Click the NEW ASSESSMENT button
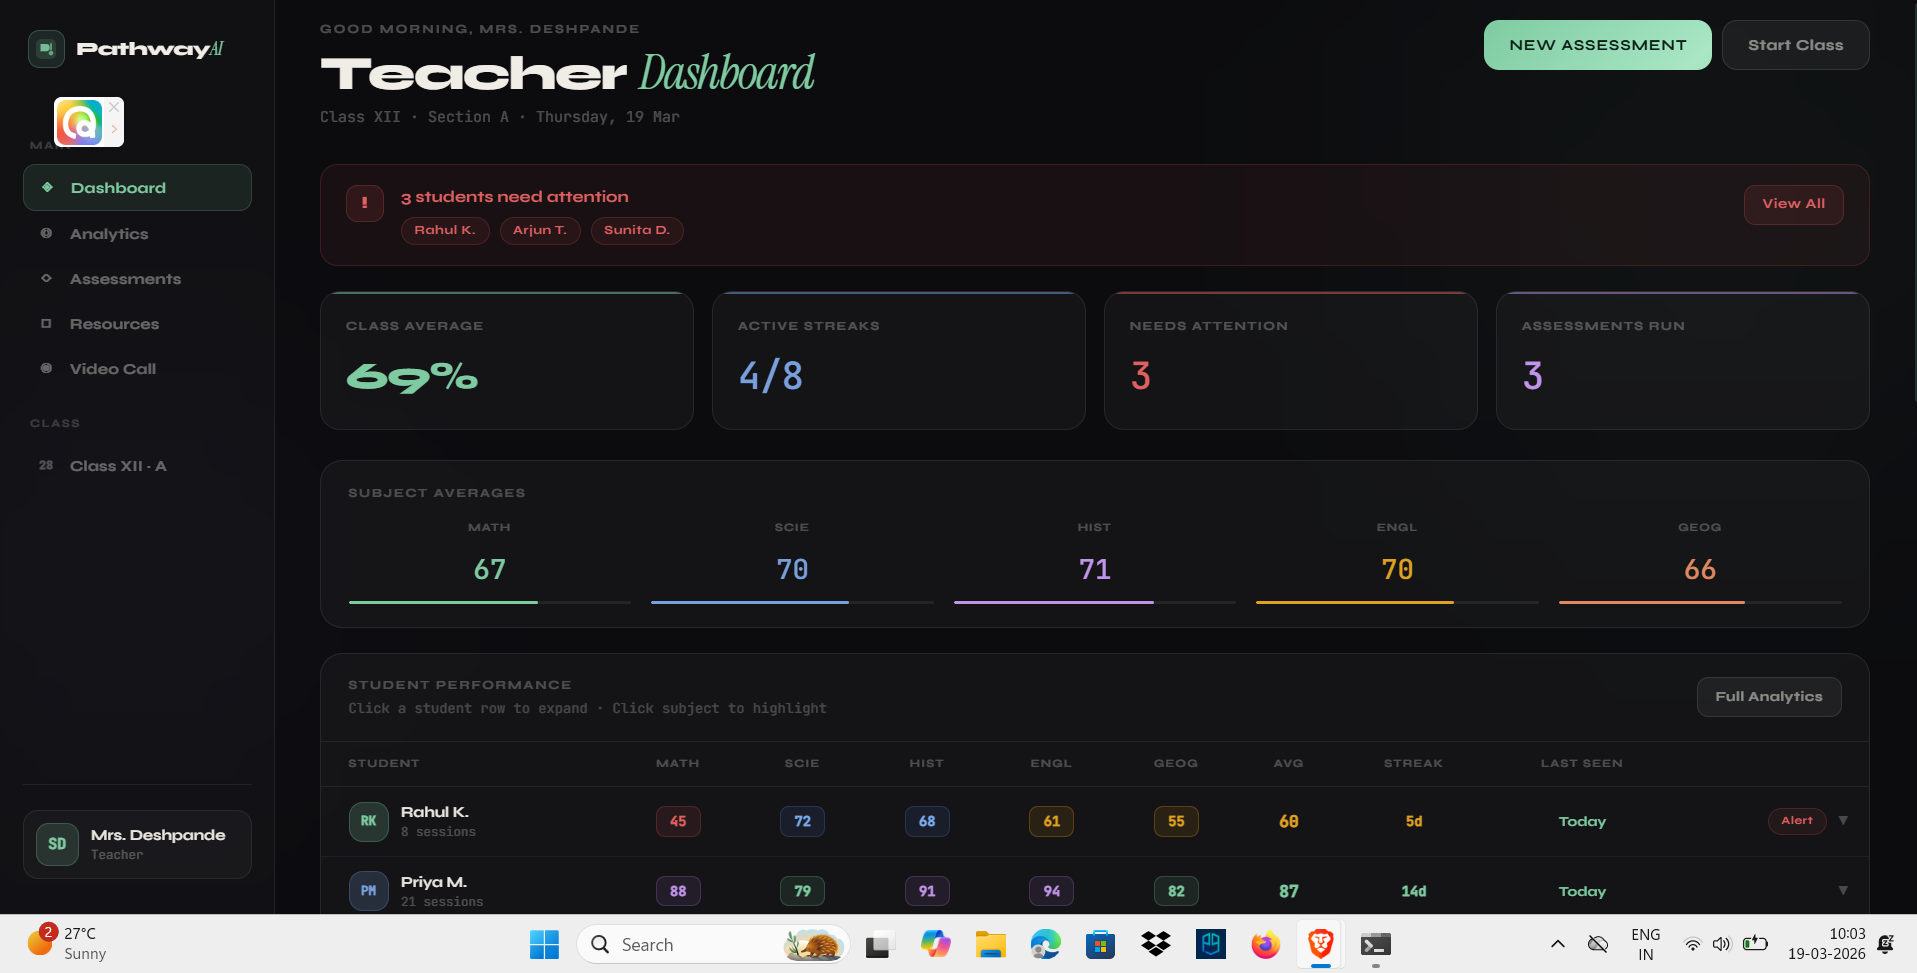This screenshot has height=973, width=1917. coord(1597,45)
